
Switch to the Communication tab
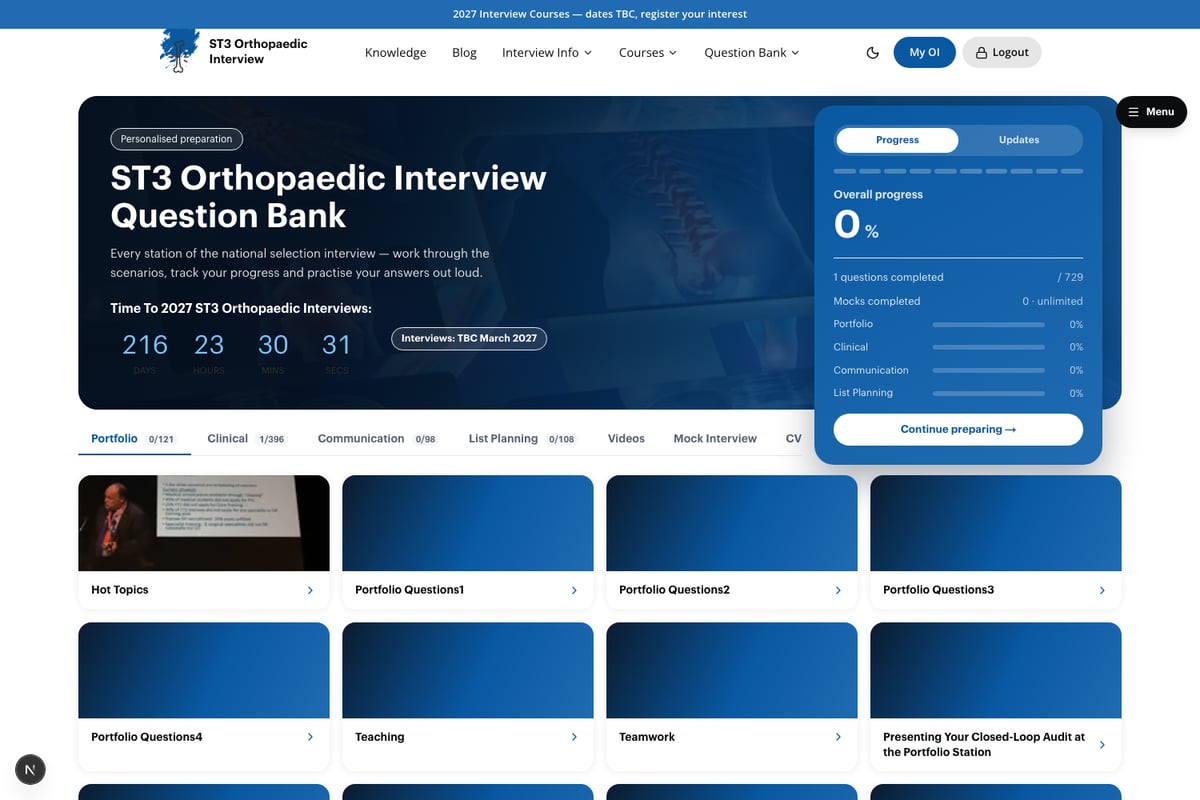(377, 439)
